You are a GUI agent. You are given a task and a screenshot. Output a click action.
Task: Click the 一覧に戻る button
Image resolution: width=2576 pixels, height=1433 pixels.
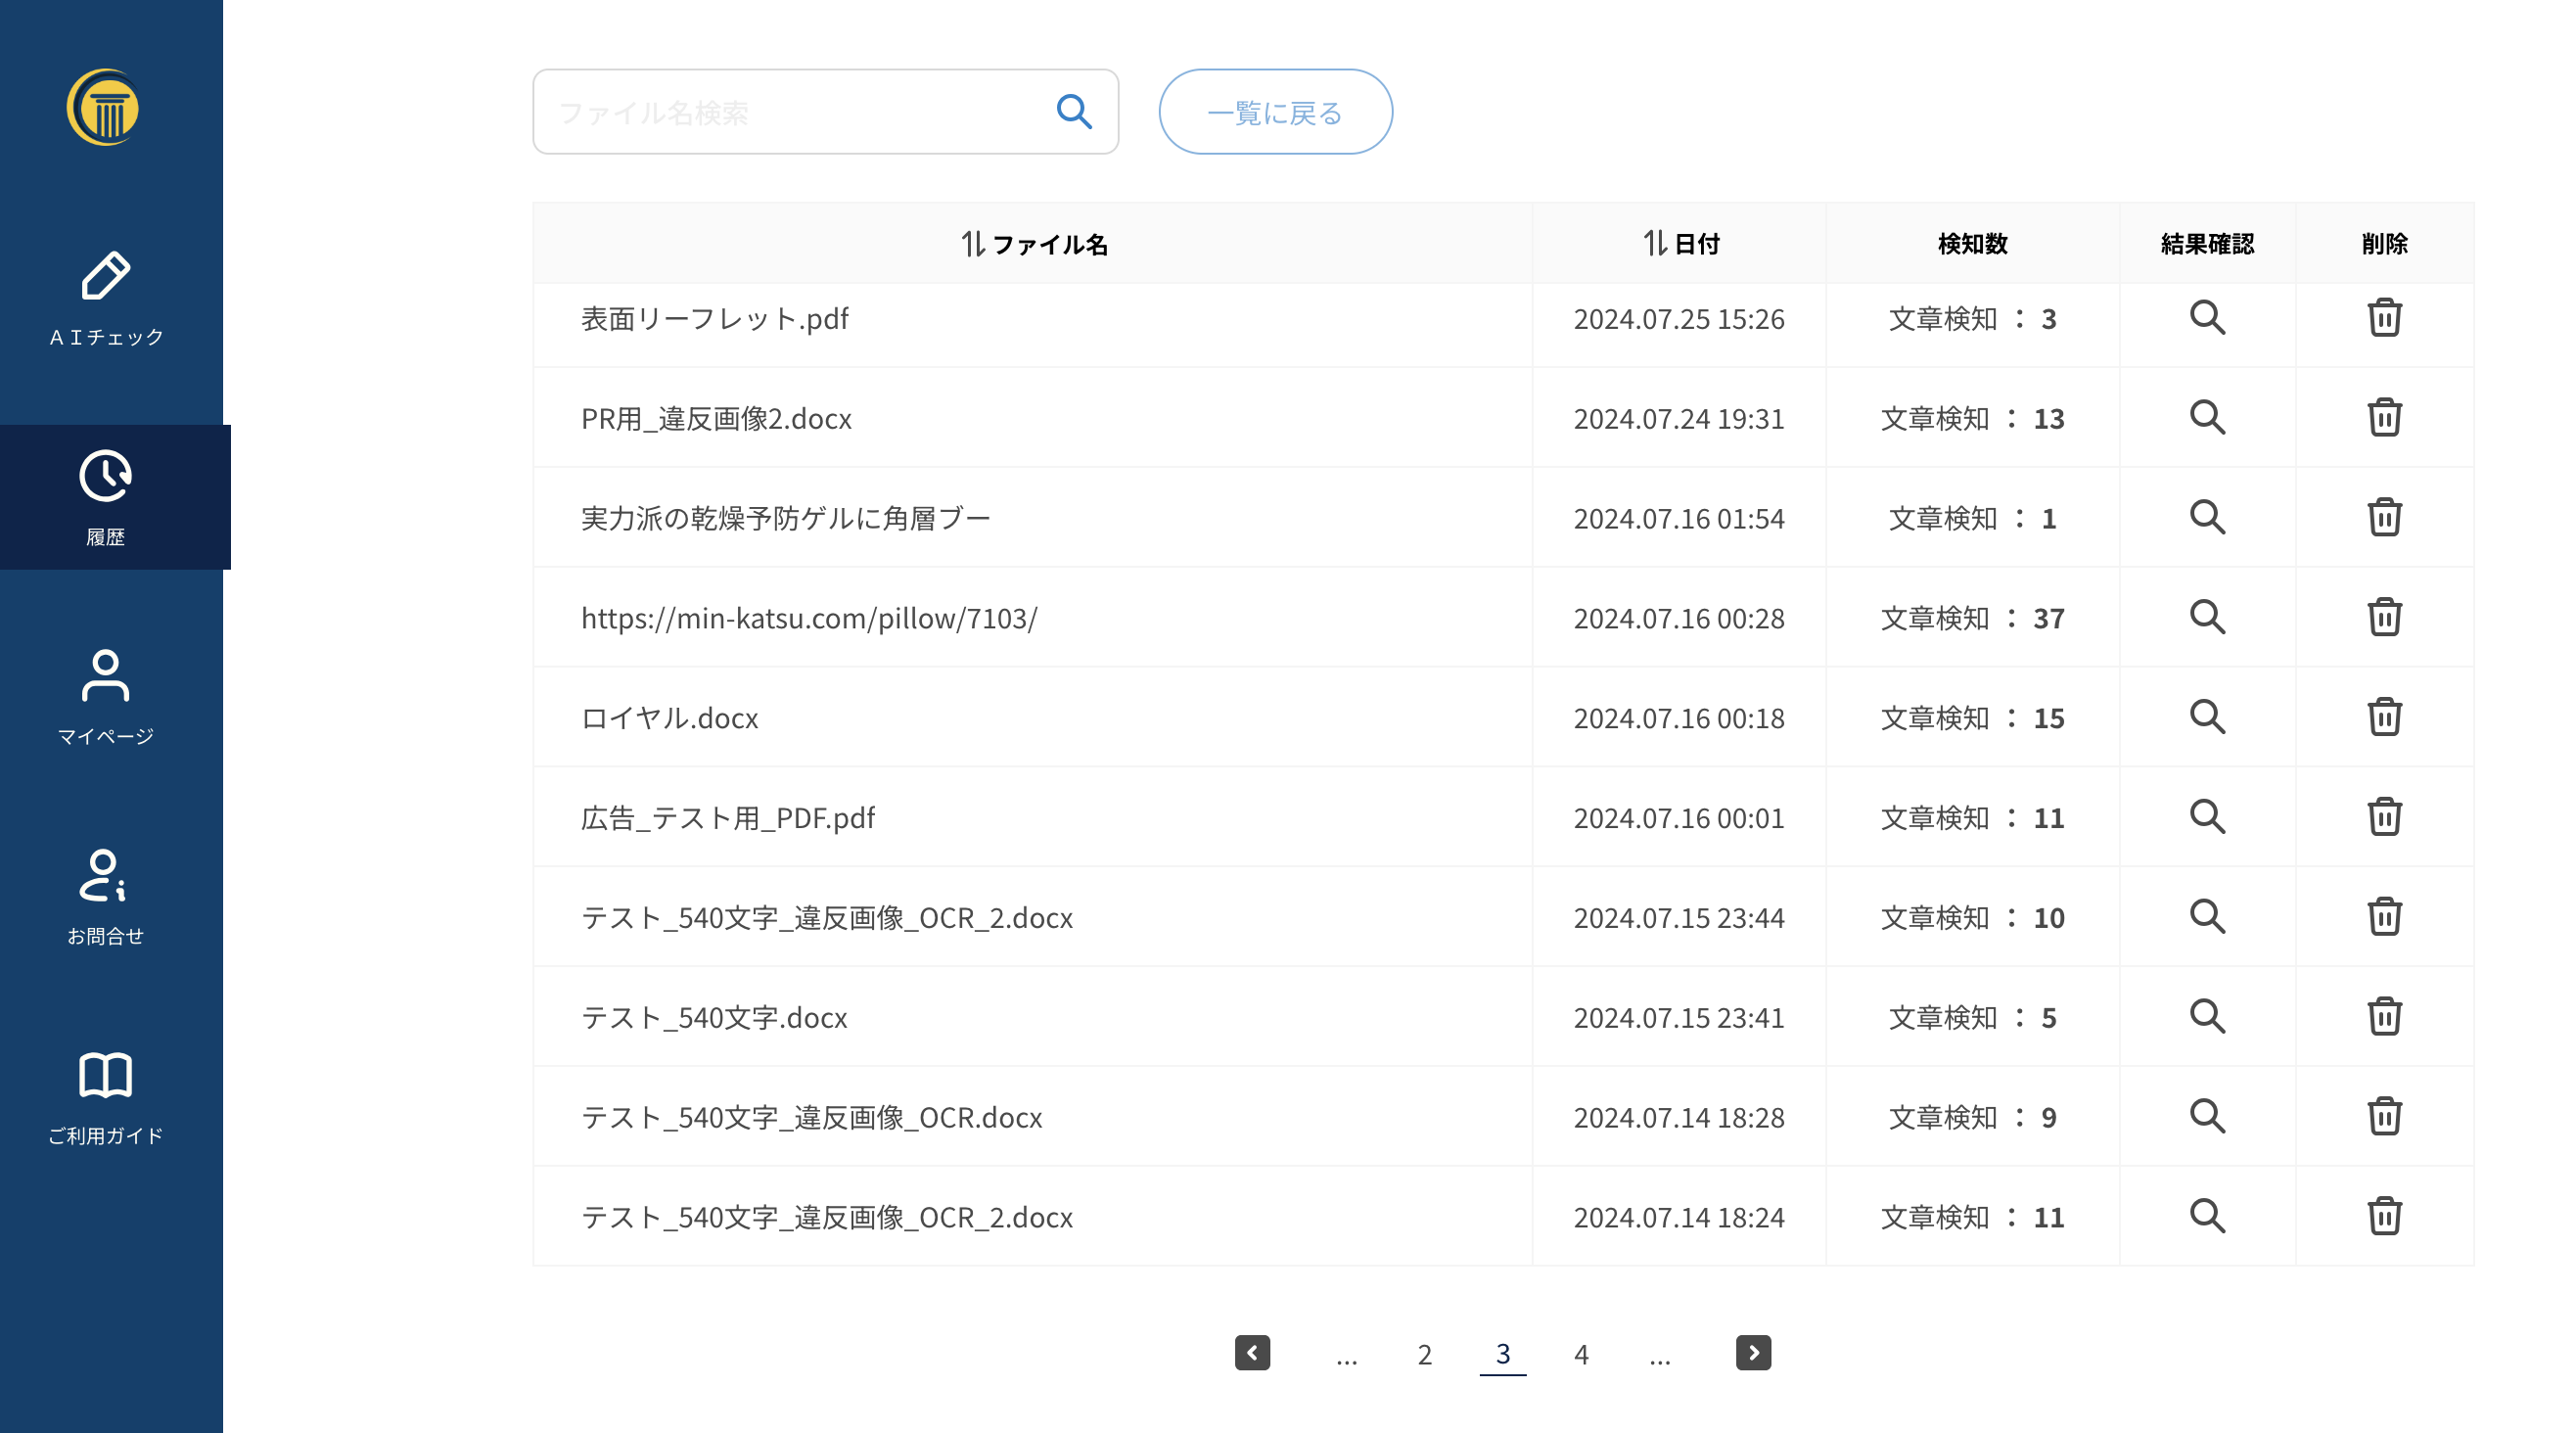(x=1275, y=112)
